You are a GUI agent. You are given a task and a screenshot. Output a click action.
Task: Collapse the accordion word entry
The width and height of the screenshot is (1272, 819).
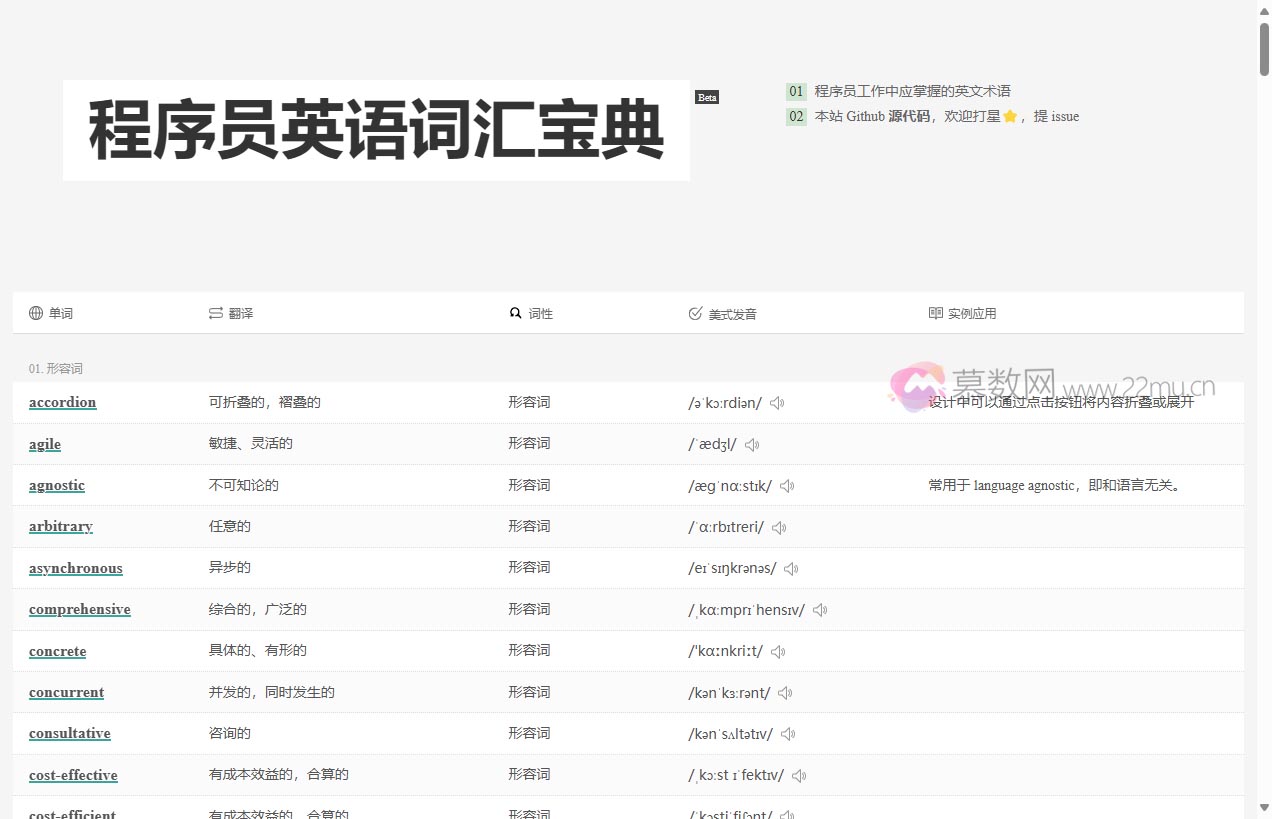coord(62,402)
